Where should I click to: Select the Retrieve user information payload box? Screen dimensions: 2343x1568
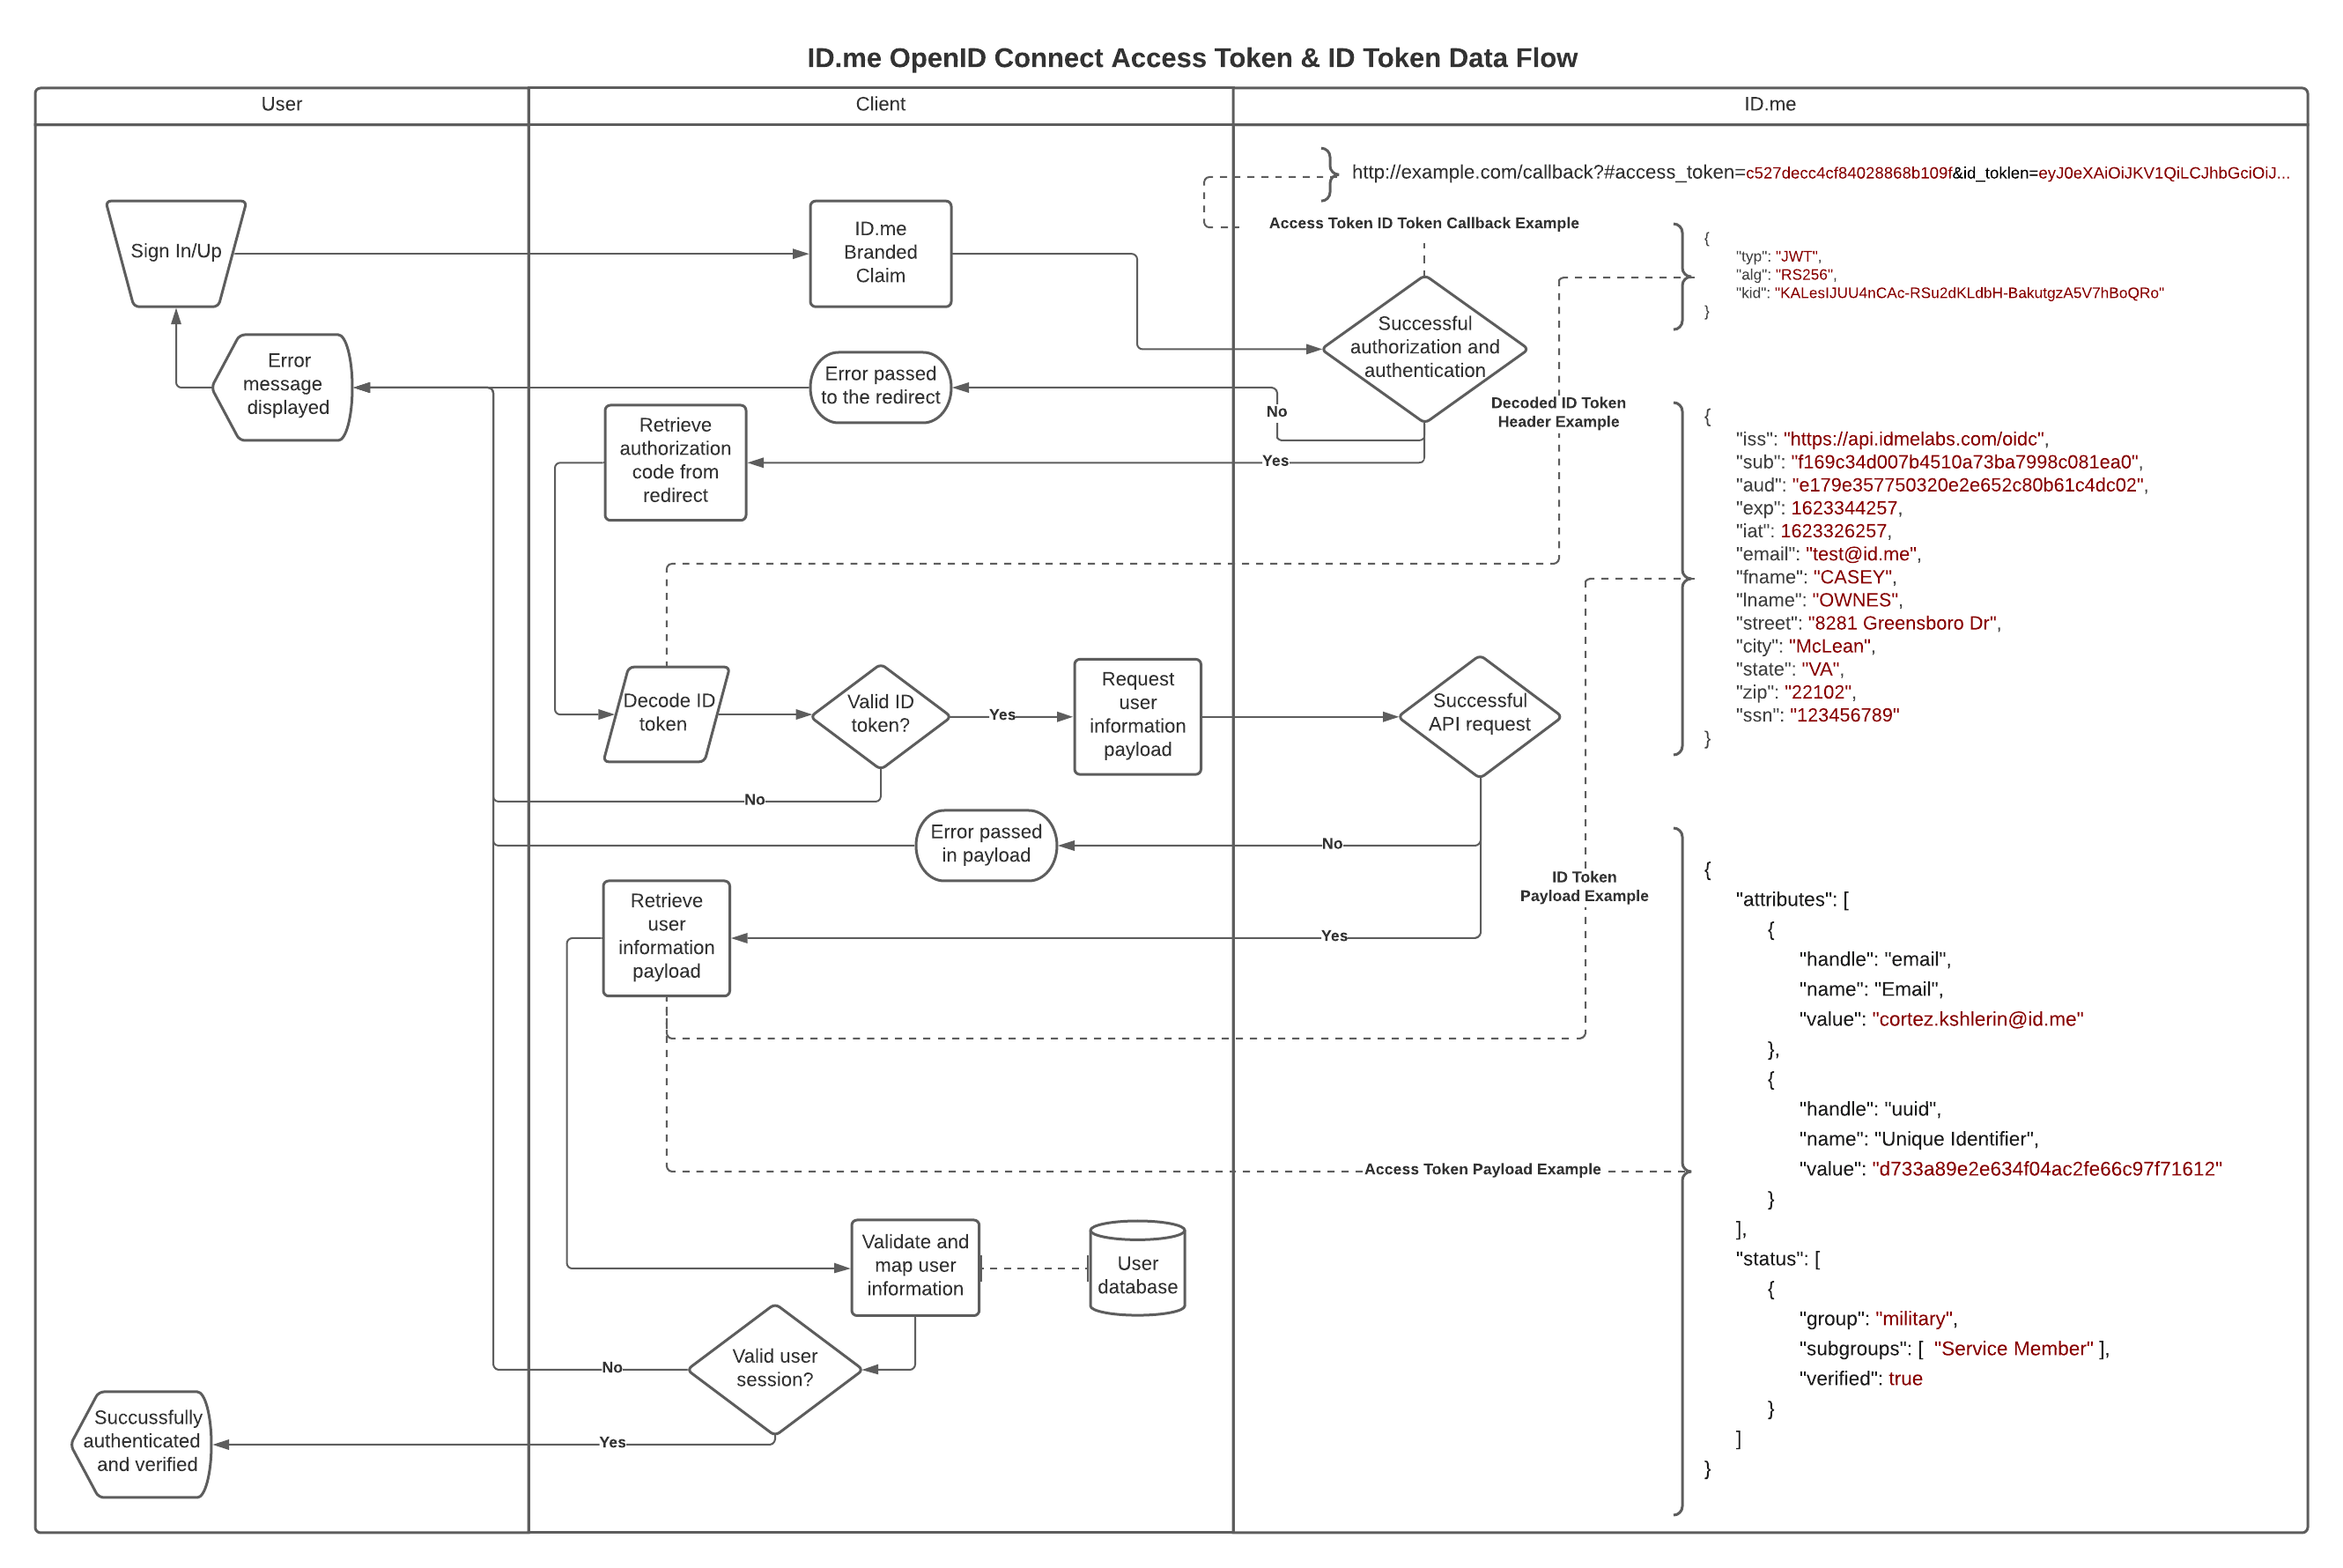tap(666, 938)
